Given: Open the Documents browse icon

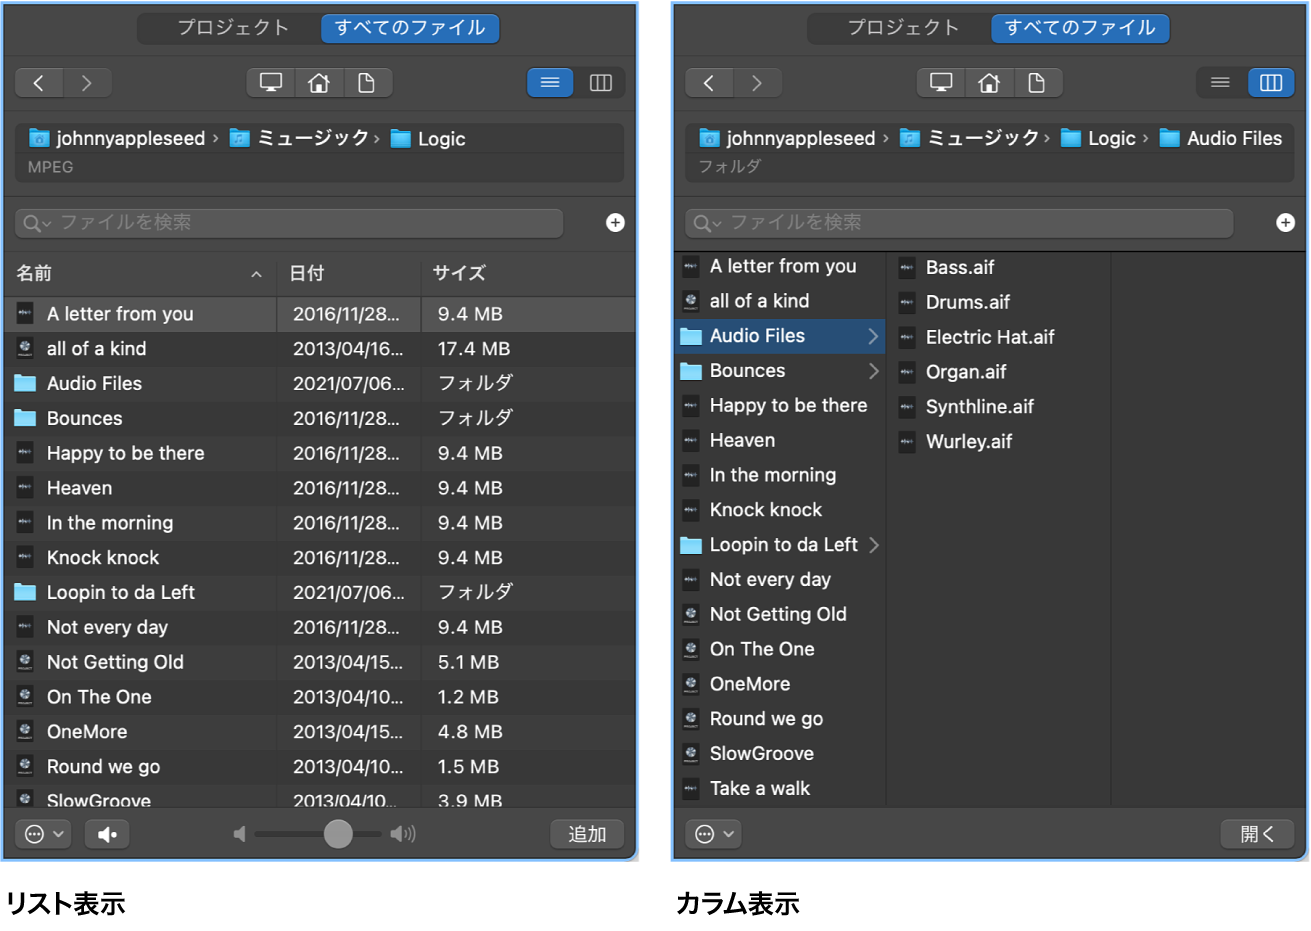Looking at the screenshot, I should pyautogui.click(x=368, y=82).
